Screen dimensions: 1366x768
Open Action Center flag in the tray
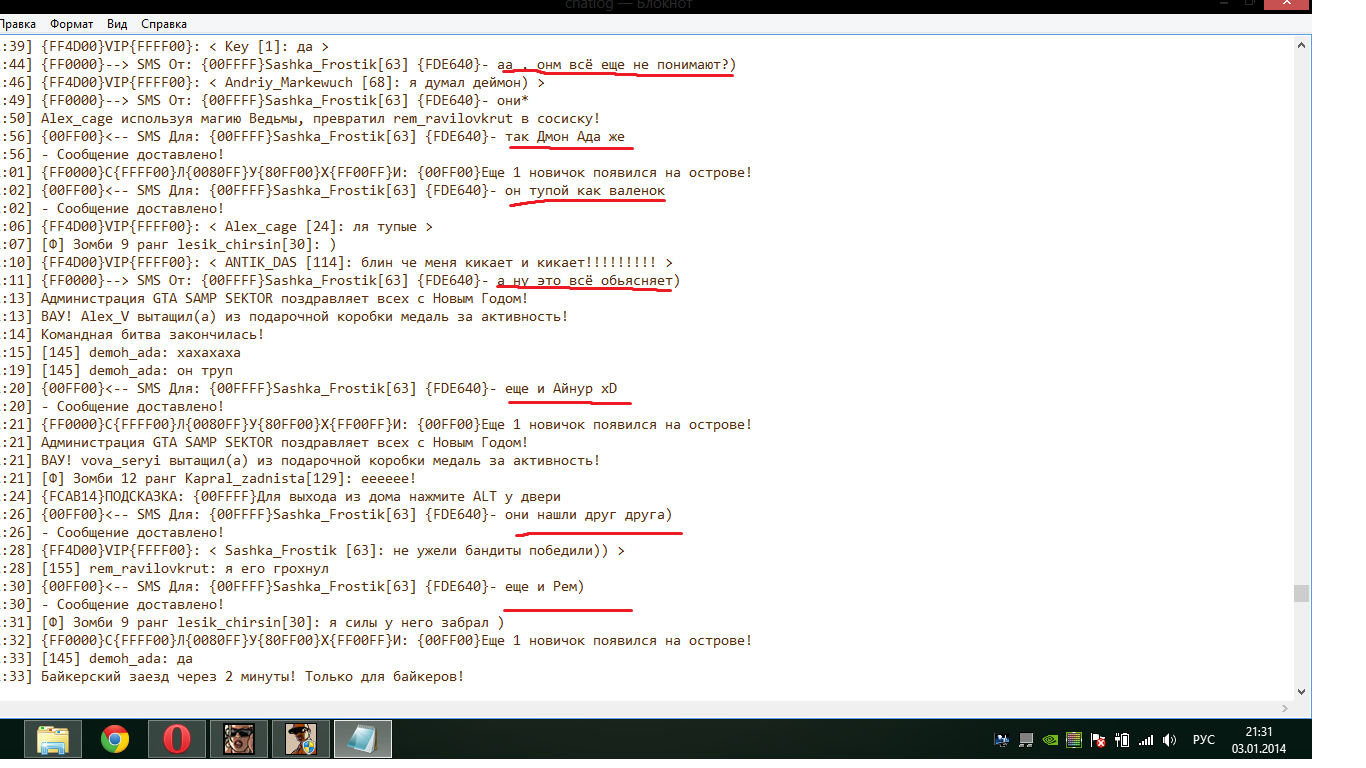pyautogui.click(x=1098, y=740)
